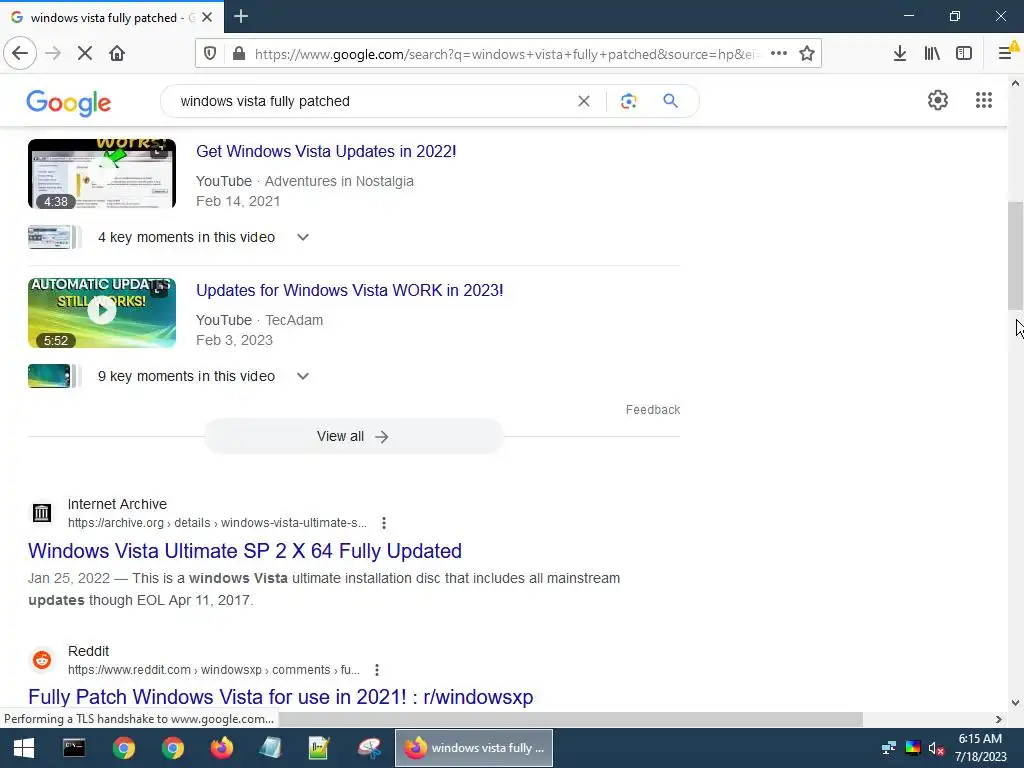Image resolution: width=1024 pixels, height=768 pixels.
Task: Open tracking protection shield icon
Action: (x=210, y=54)
